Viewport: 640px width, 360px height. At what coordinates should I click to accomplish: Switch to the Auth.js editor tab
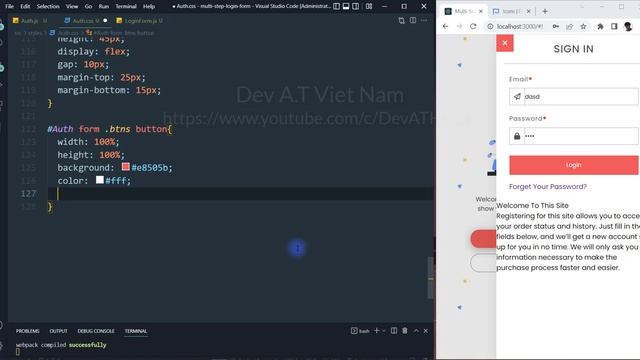[30, 20]
